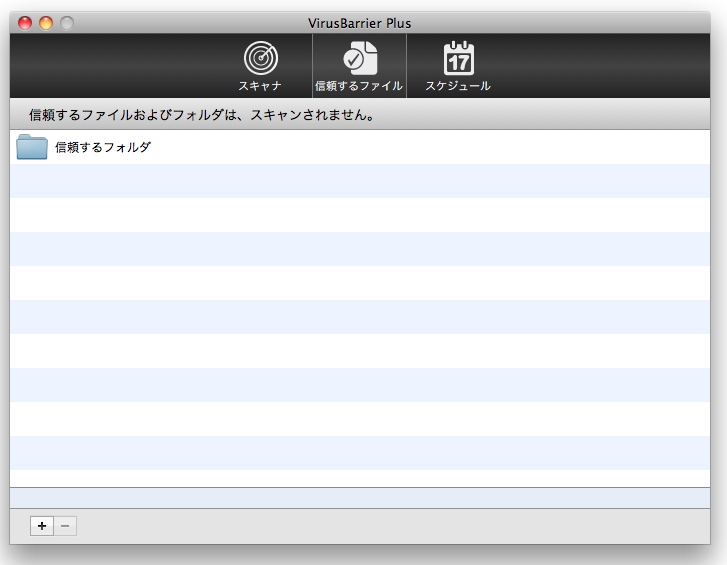Add a trusted folder with plus button
The height and width of the screenshot is (565, 727).
point(42,526)
